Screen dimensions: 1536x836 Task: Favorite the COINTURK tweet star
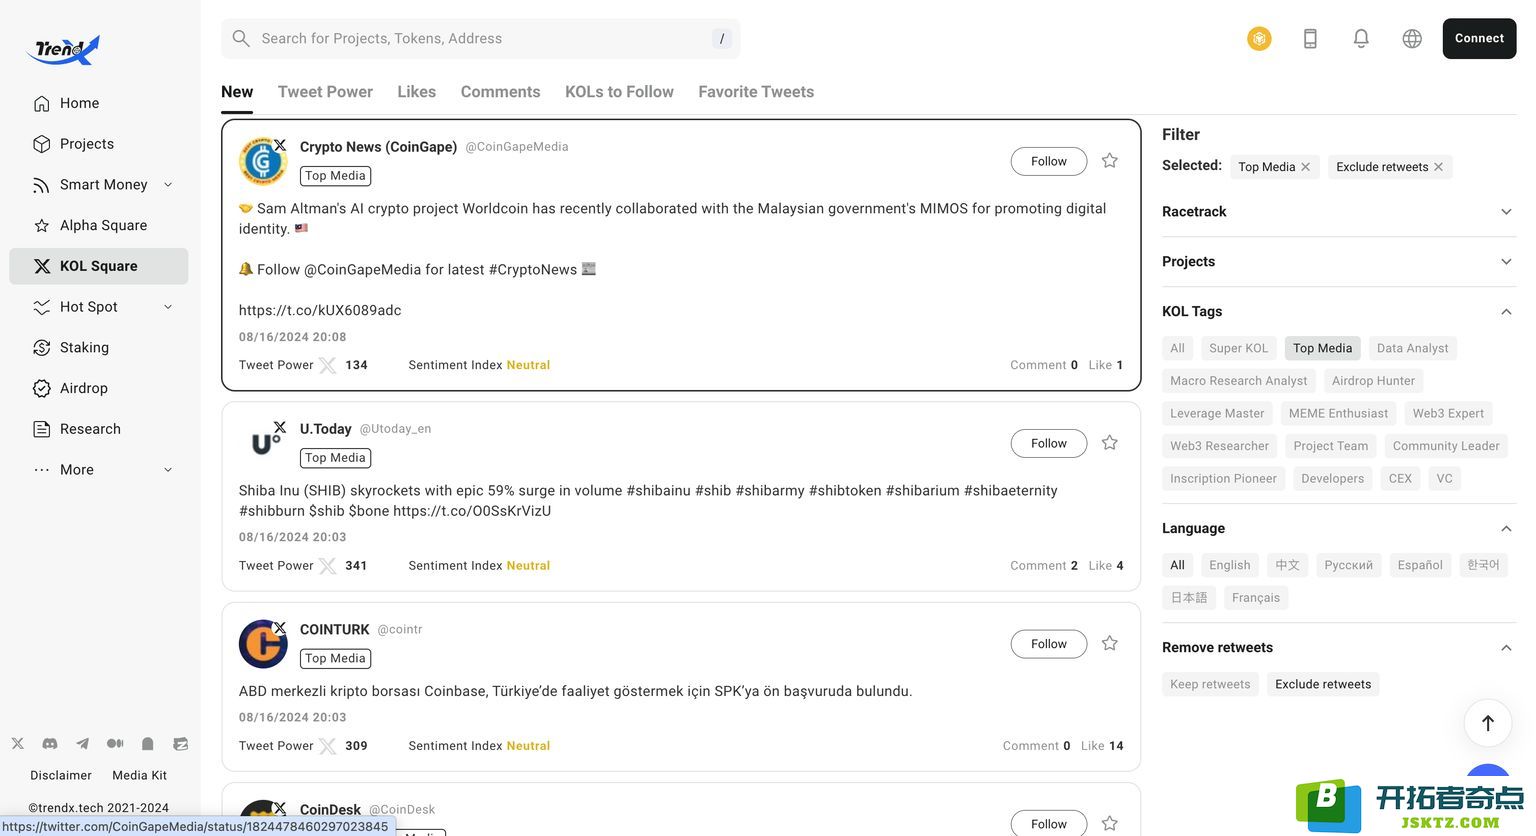point(1109,644)
